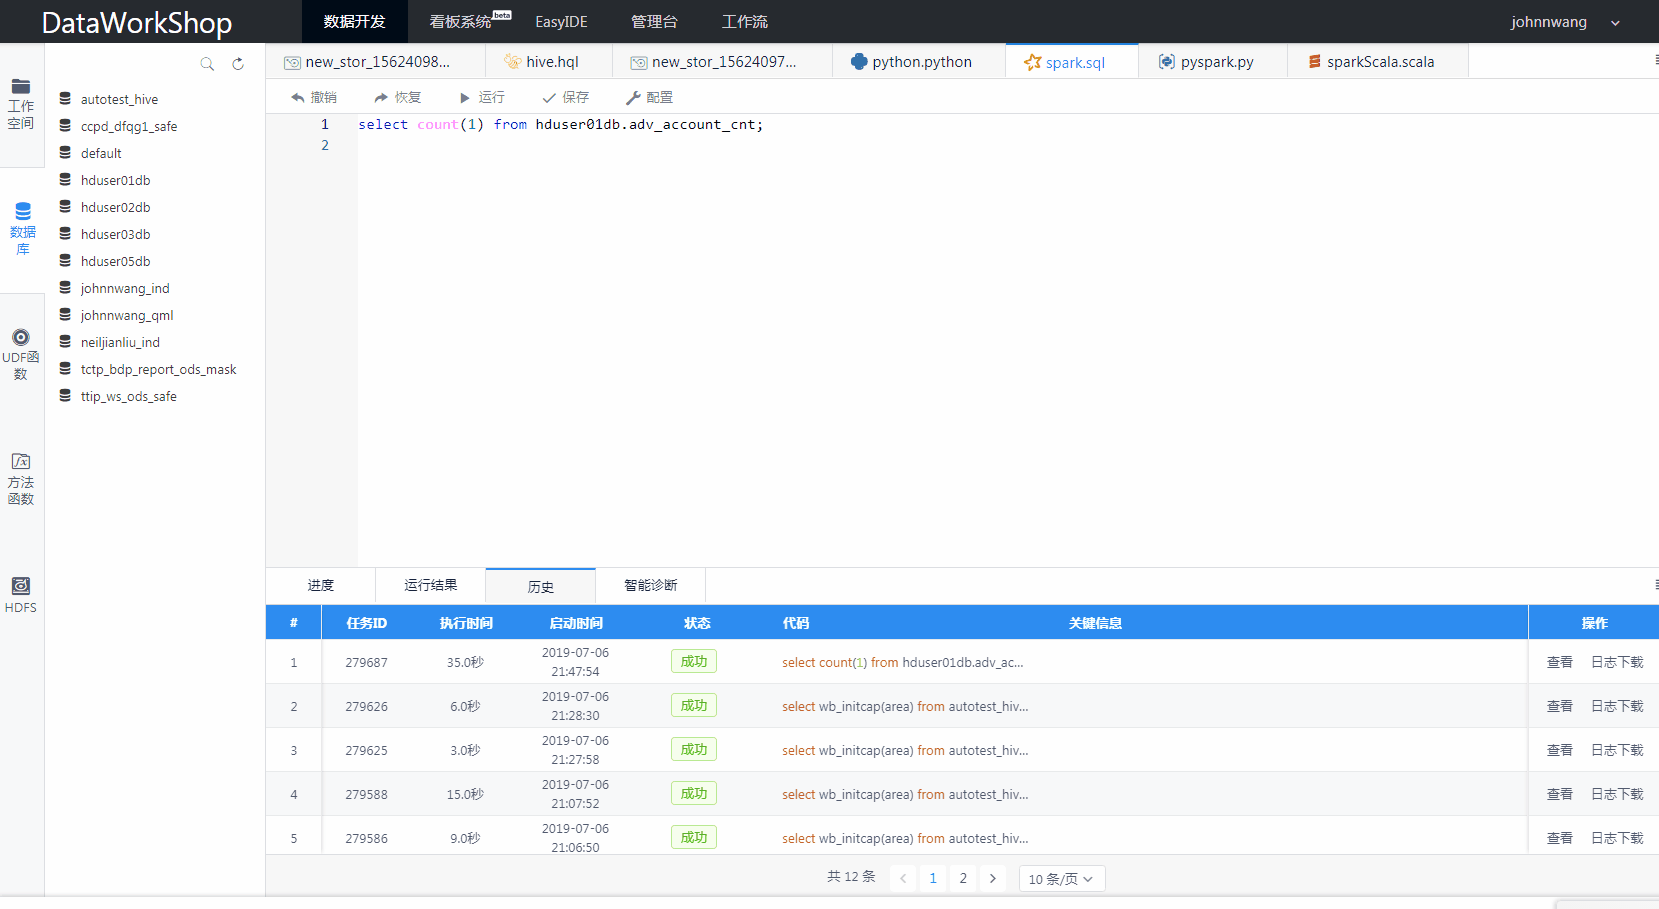
Task: Click database icon next to default
Action: pos(65,153)
